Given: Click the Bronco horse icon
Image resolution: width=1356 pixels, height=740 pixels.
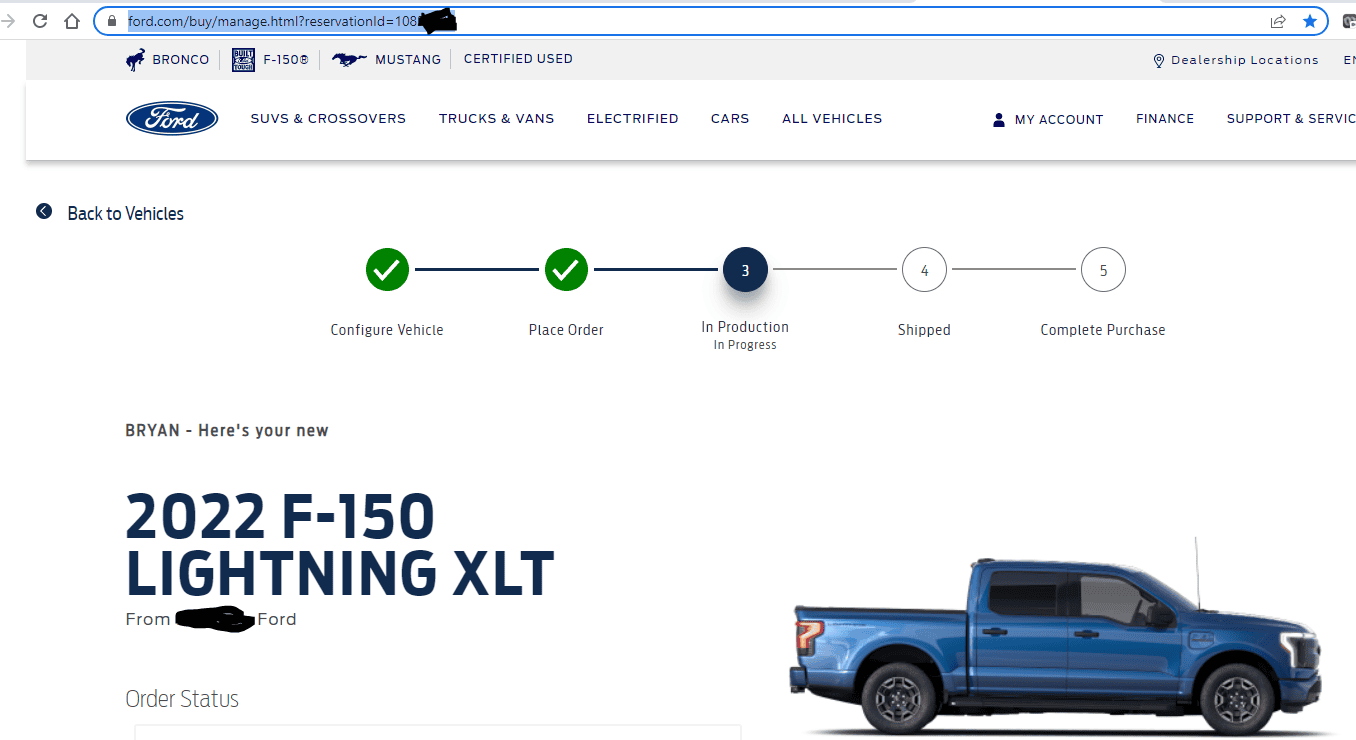Looking at the screenshot, I should 135,60.
